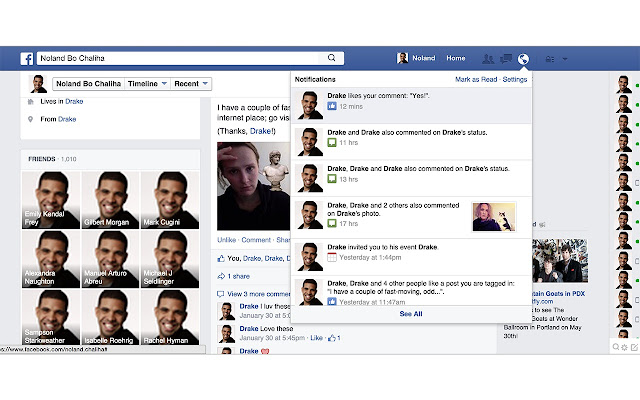The height and width of the screenshot is (400, 640).
Task: Open the sponsored 'Goats in PDX' link
Action: [558, 294]
